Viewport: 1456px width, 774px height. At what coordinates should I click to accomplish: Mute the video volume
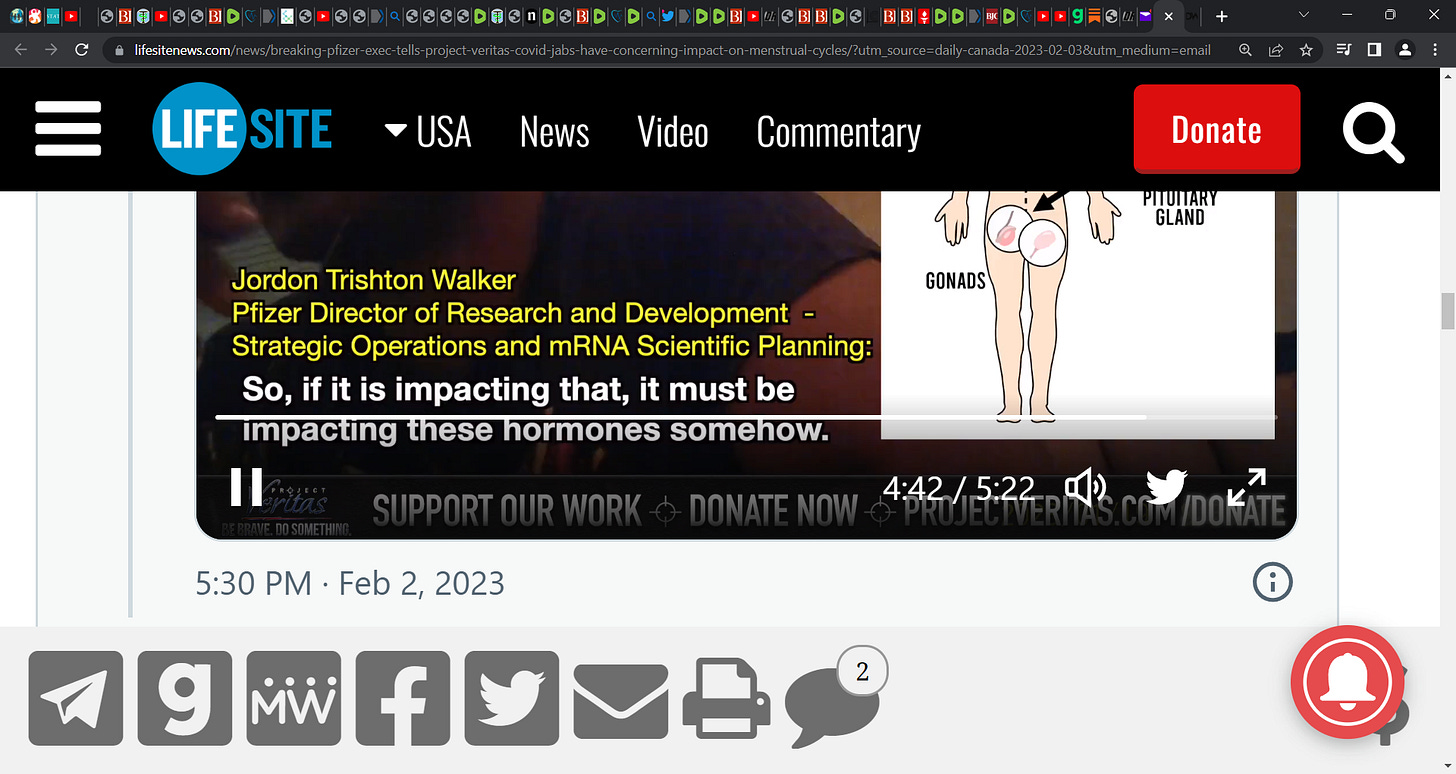(1086, 488)
